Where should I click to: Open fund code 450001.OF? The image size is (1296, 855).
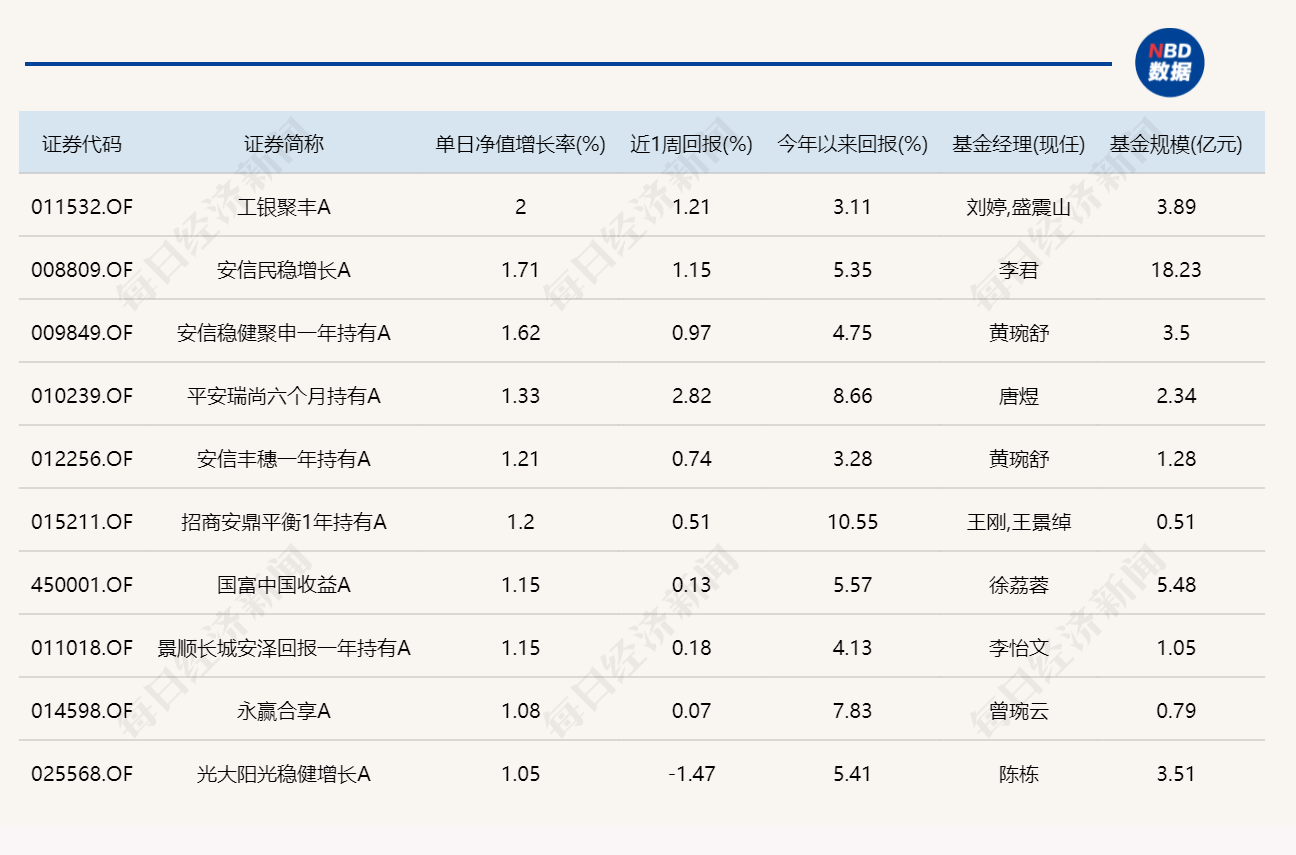[82, 585]
